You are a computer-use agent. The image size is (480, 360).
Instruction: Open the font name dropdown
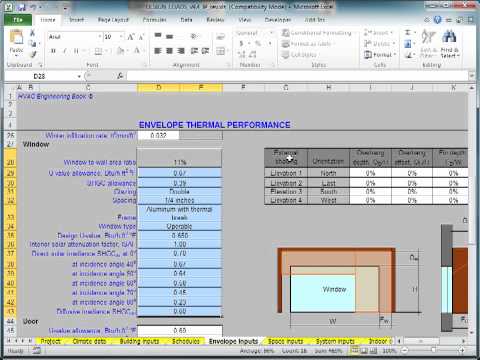99,36
